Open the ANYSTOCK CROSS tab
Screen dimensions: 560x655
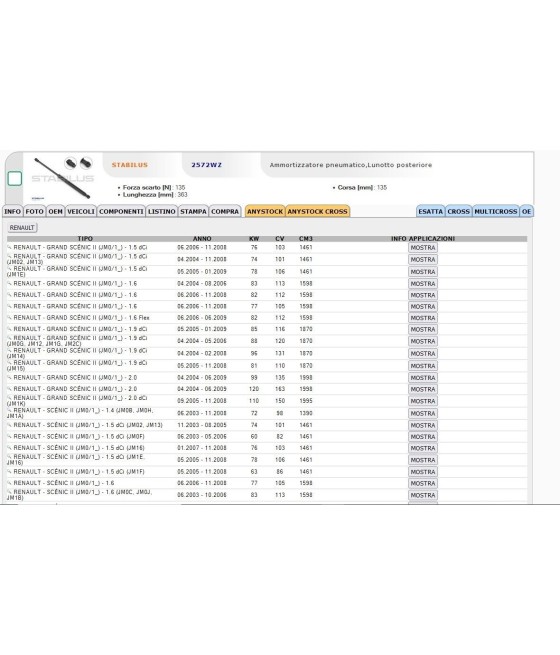pyautogui.click(x=317, y=211)
